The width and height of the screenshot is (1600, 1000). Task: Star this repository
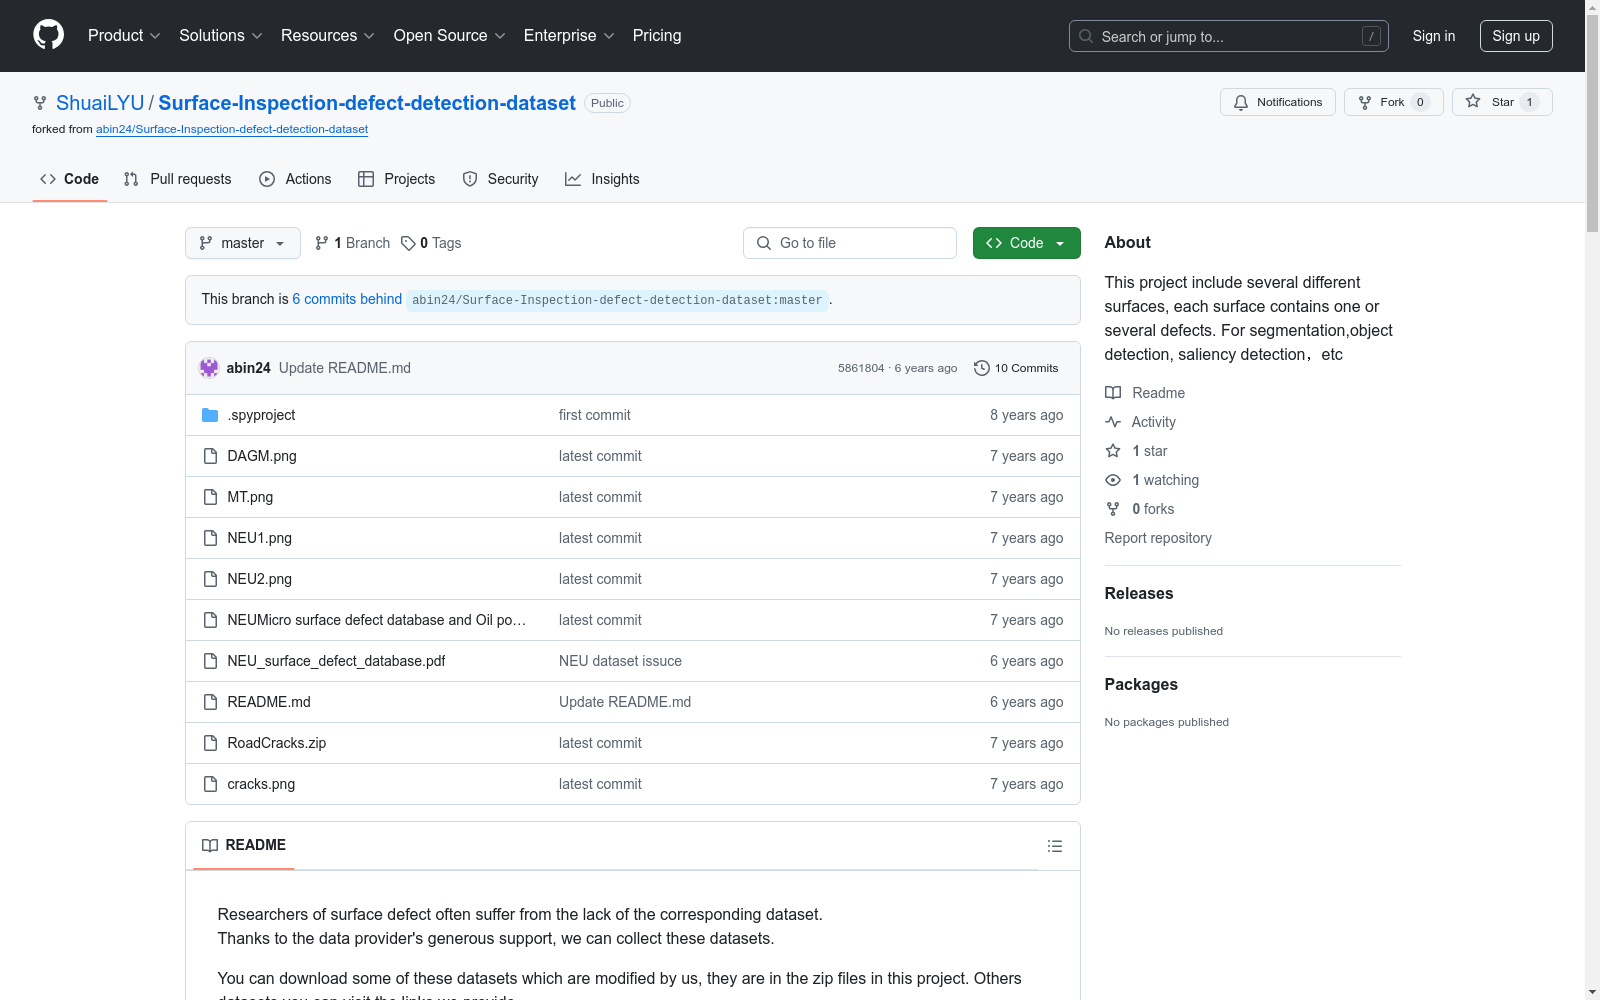(1502, 102)
